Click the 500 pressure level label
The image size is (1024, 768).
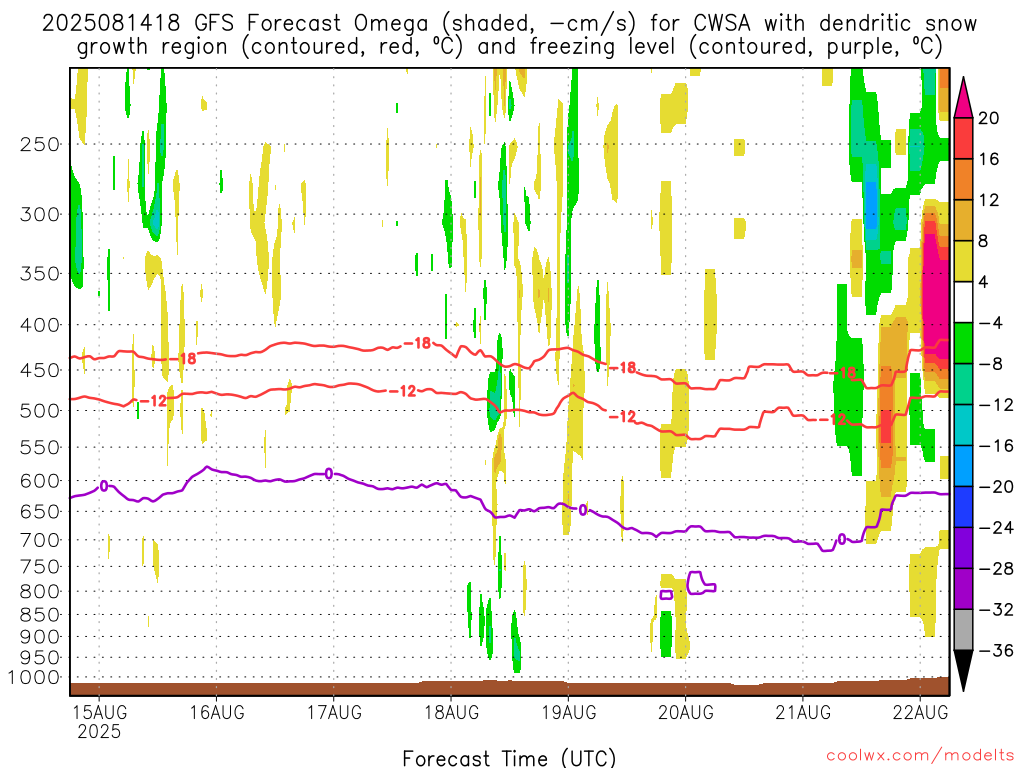click(x=40, y=411)
